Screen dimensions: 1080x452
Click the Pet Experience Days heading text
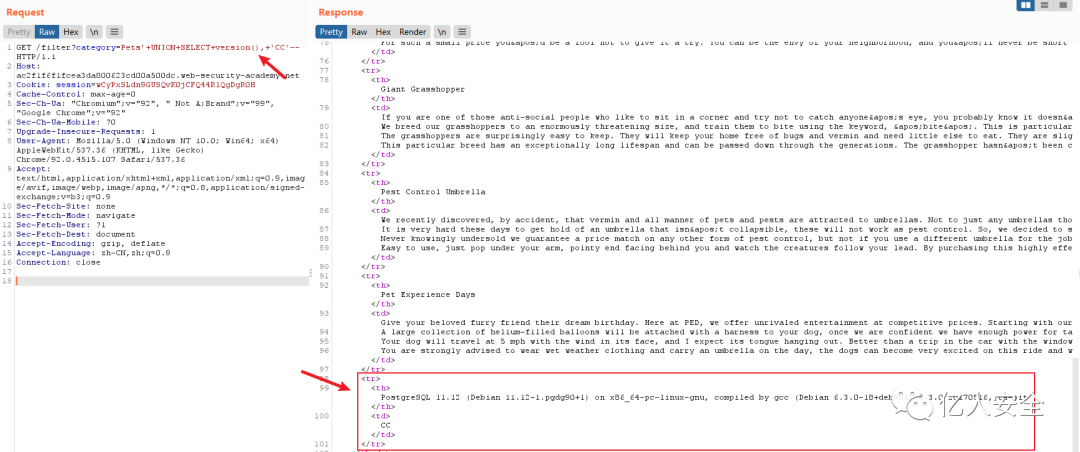coord(428,294)
